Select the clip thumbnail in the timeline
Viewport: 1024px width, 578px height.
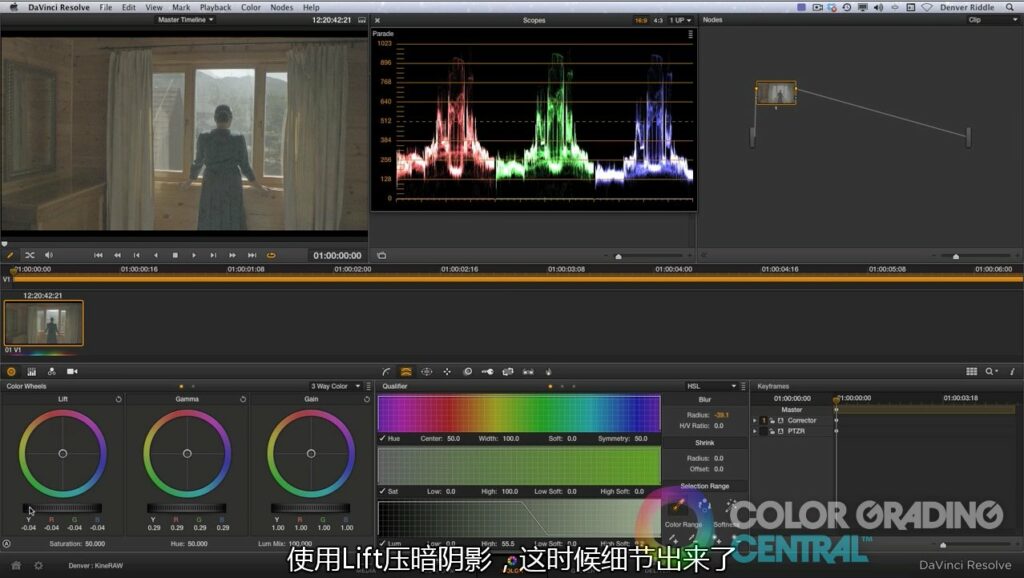[x=42, y=322]
